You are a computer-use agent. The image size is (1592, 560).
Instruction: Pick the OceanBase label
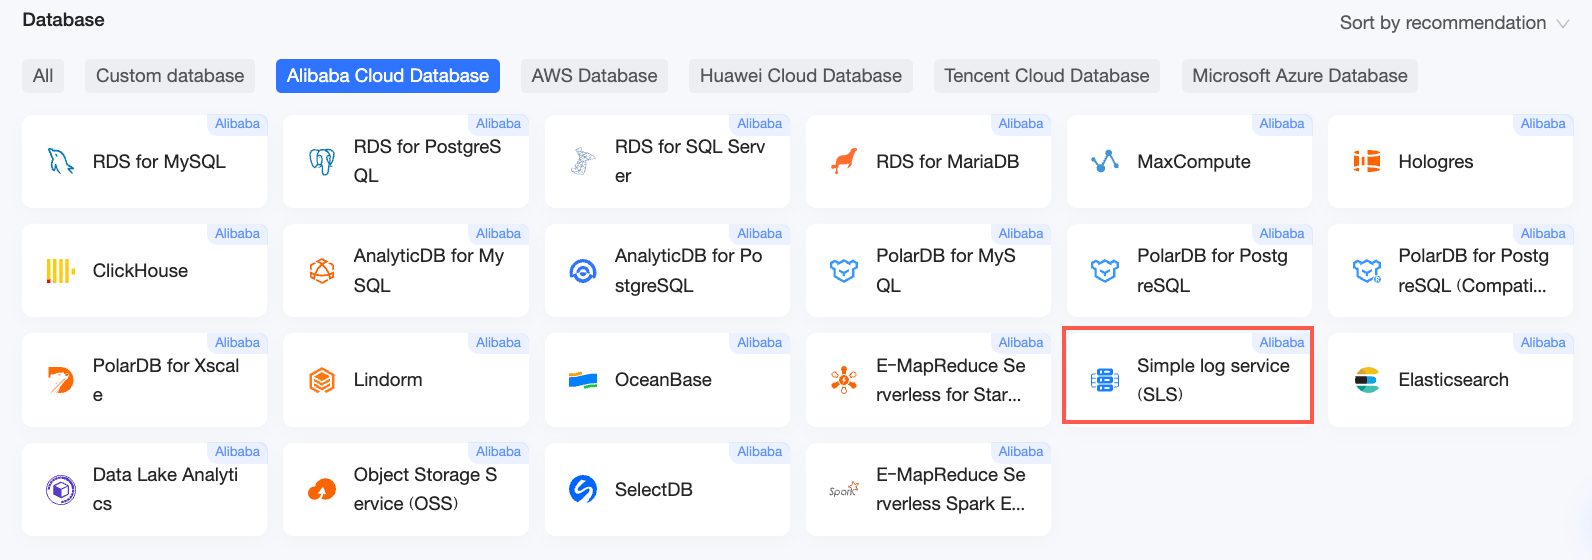[x=663, y=380]
